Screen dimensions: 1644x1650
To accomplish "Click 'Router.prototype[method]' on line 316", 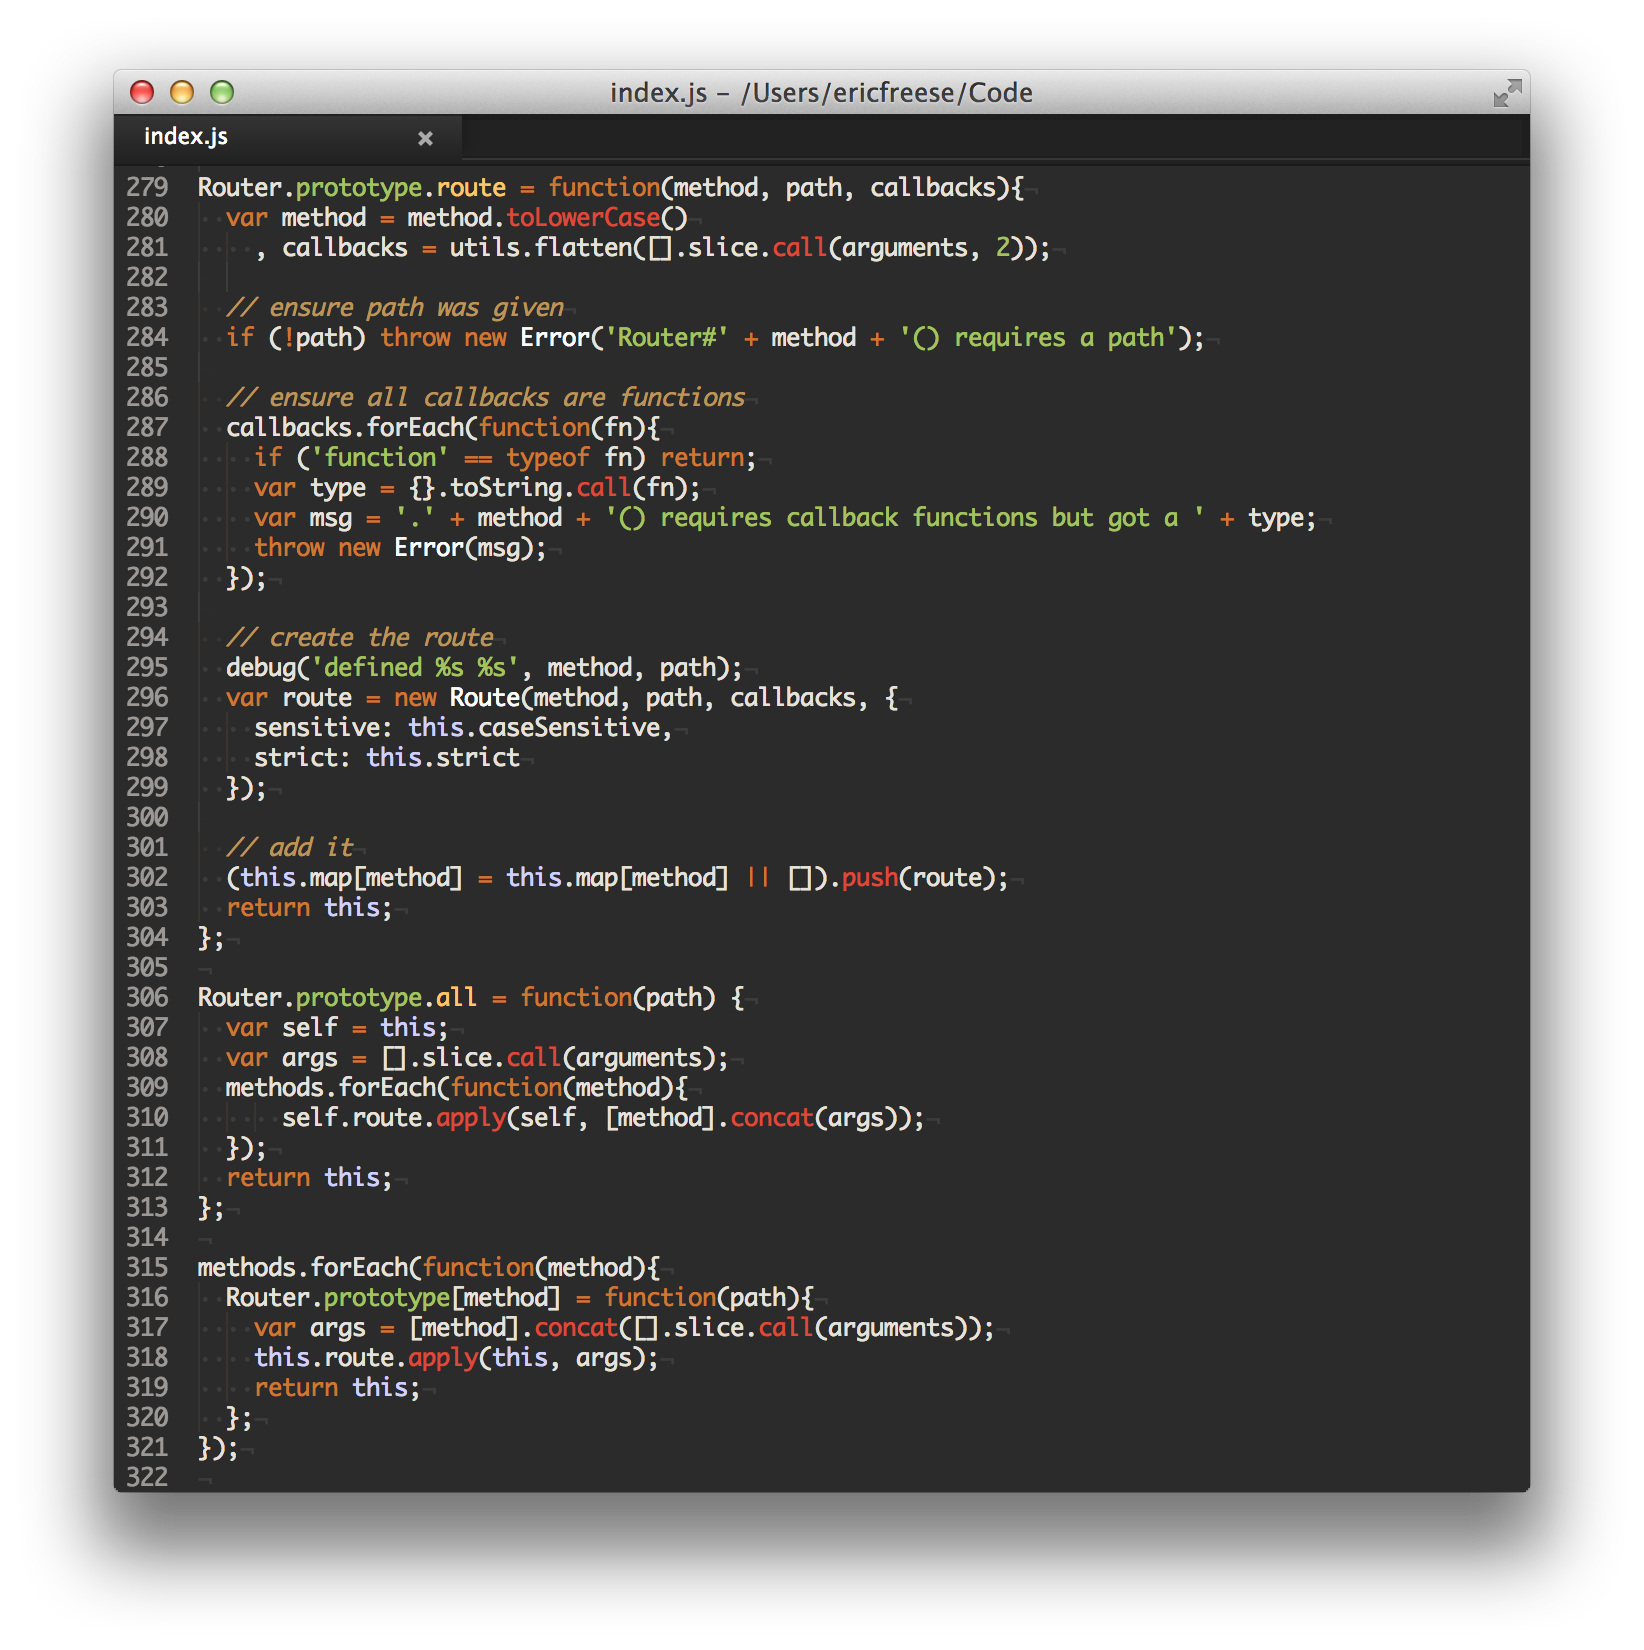I will (394, 1297).
